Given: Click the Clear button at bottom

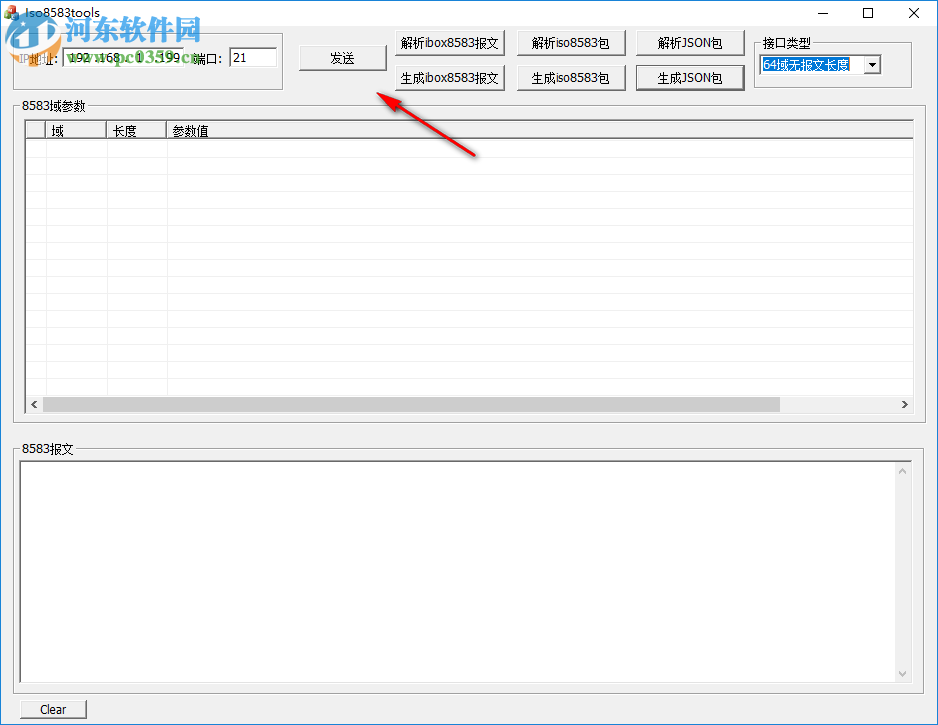Looking at the screenshot, I should click(x=53, y=709).
